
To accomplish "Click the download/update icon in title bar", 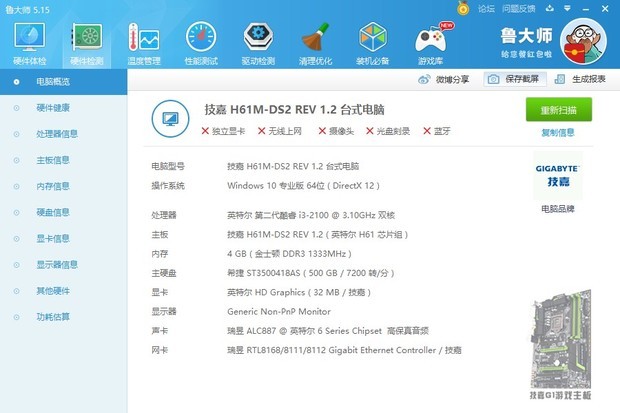I will point(550,8).
